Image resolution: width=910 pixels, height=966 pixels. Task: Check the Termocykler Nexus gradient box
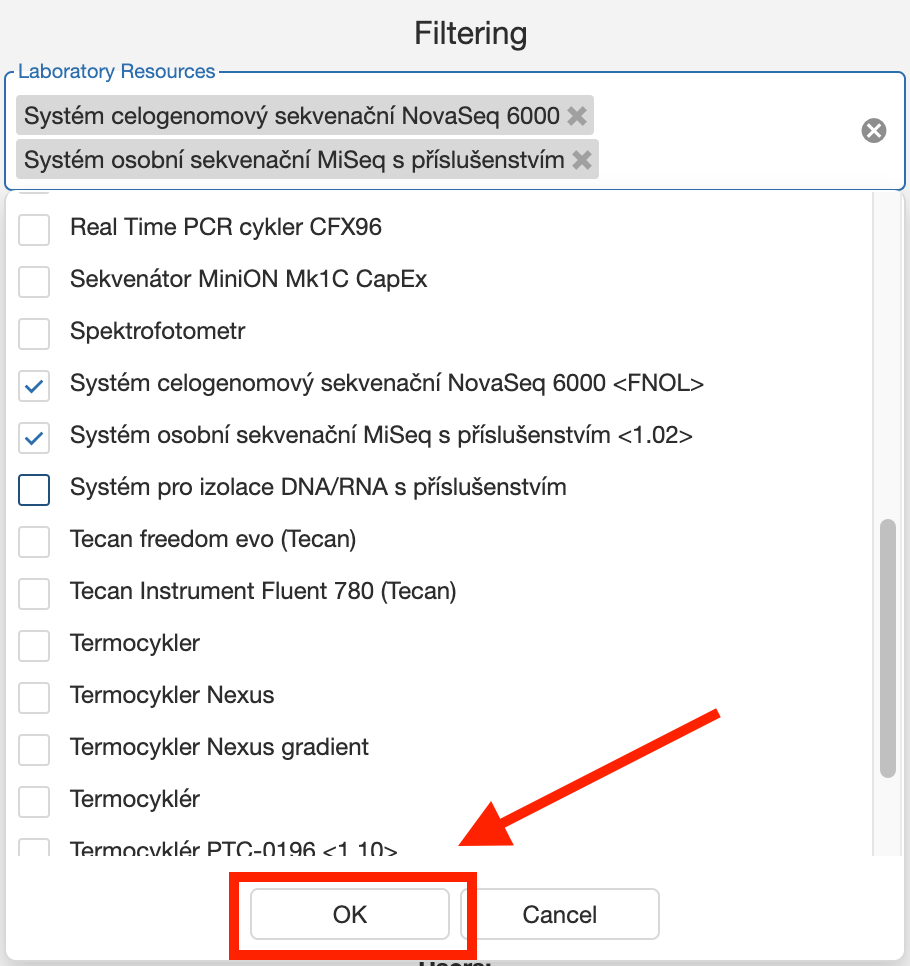(x=35, y=749)
